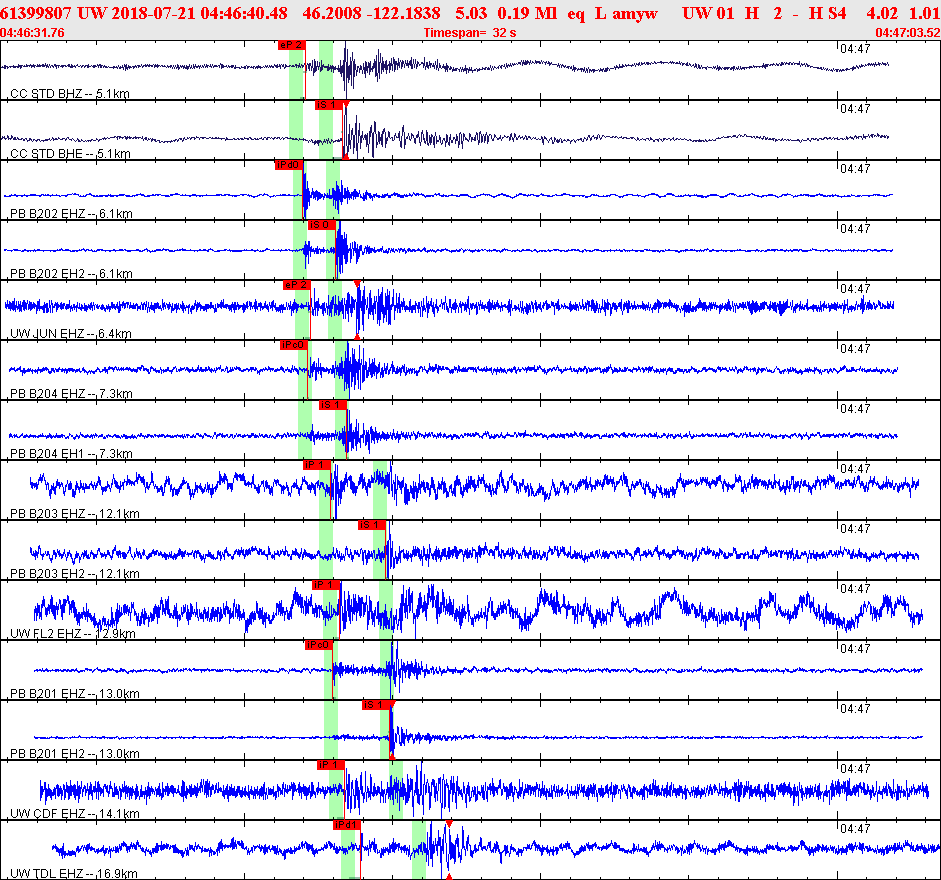Click the 'UW JUN EHZ -- 6.4km' label

pos(71,334)
